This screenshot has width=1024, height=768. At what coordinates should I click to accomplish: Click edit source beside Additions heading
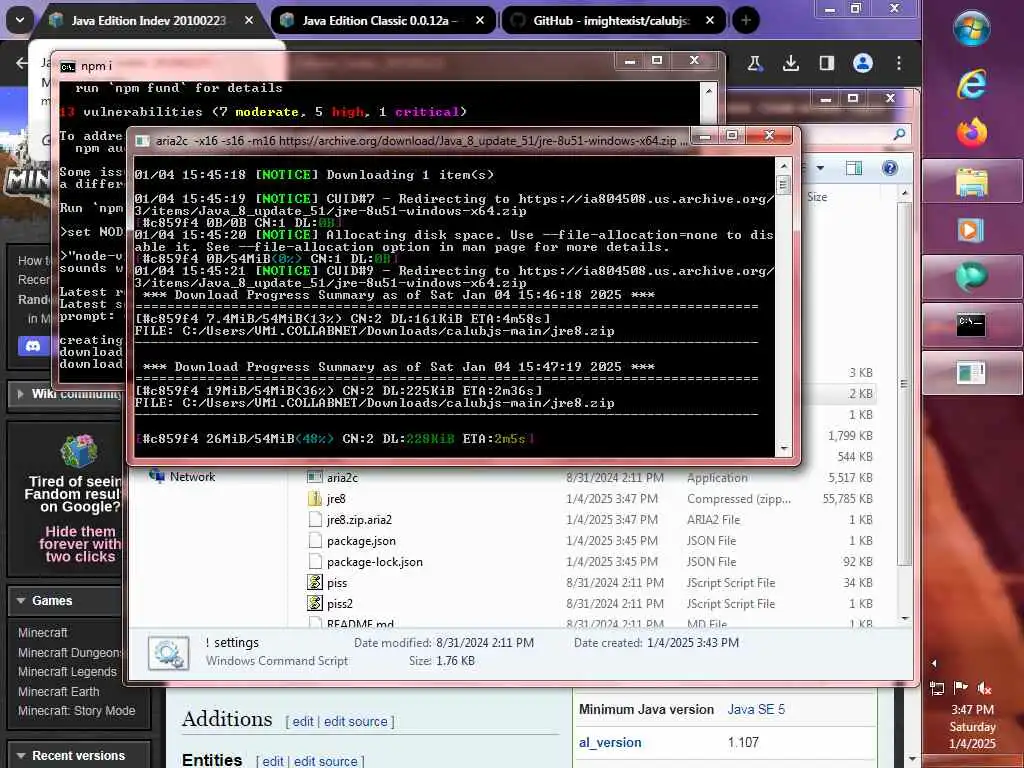[355, 722]
